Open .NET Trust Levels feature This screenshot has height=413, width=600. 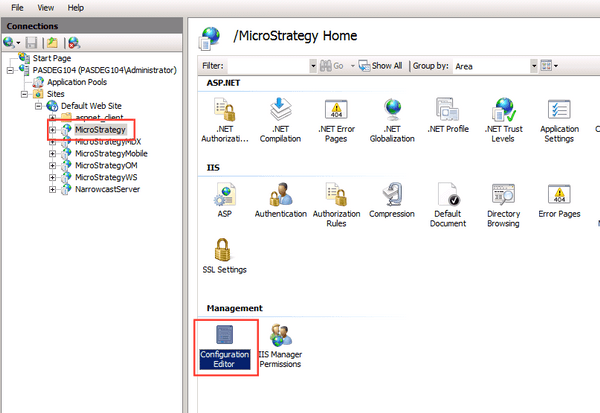503,120
